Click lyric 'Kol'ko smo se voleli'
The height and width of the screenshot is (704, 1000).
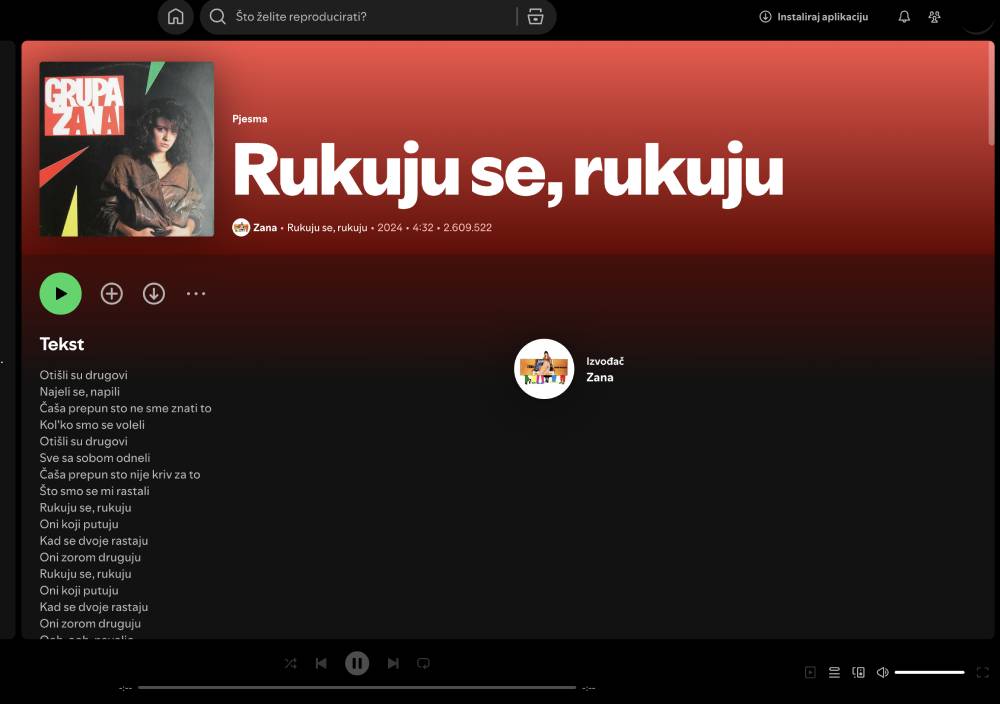click(92, 425)
